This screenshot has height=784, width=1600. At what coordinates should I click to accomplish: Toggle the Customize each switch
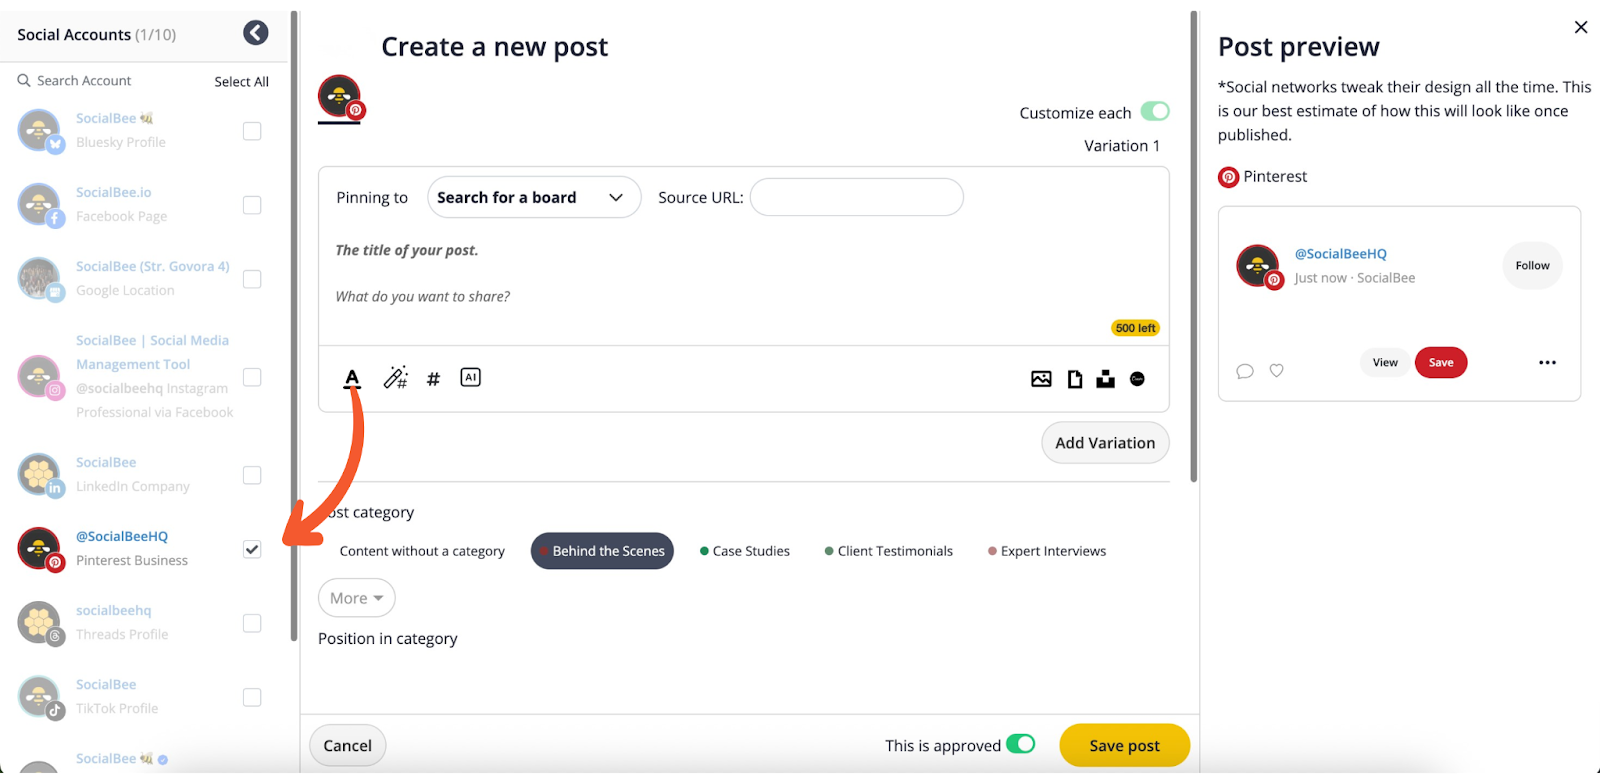[x=1155, y=111]
